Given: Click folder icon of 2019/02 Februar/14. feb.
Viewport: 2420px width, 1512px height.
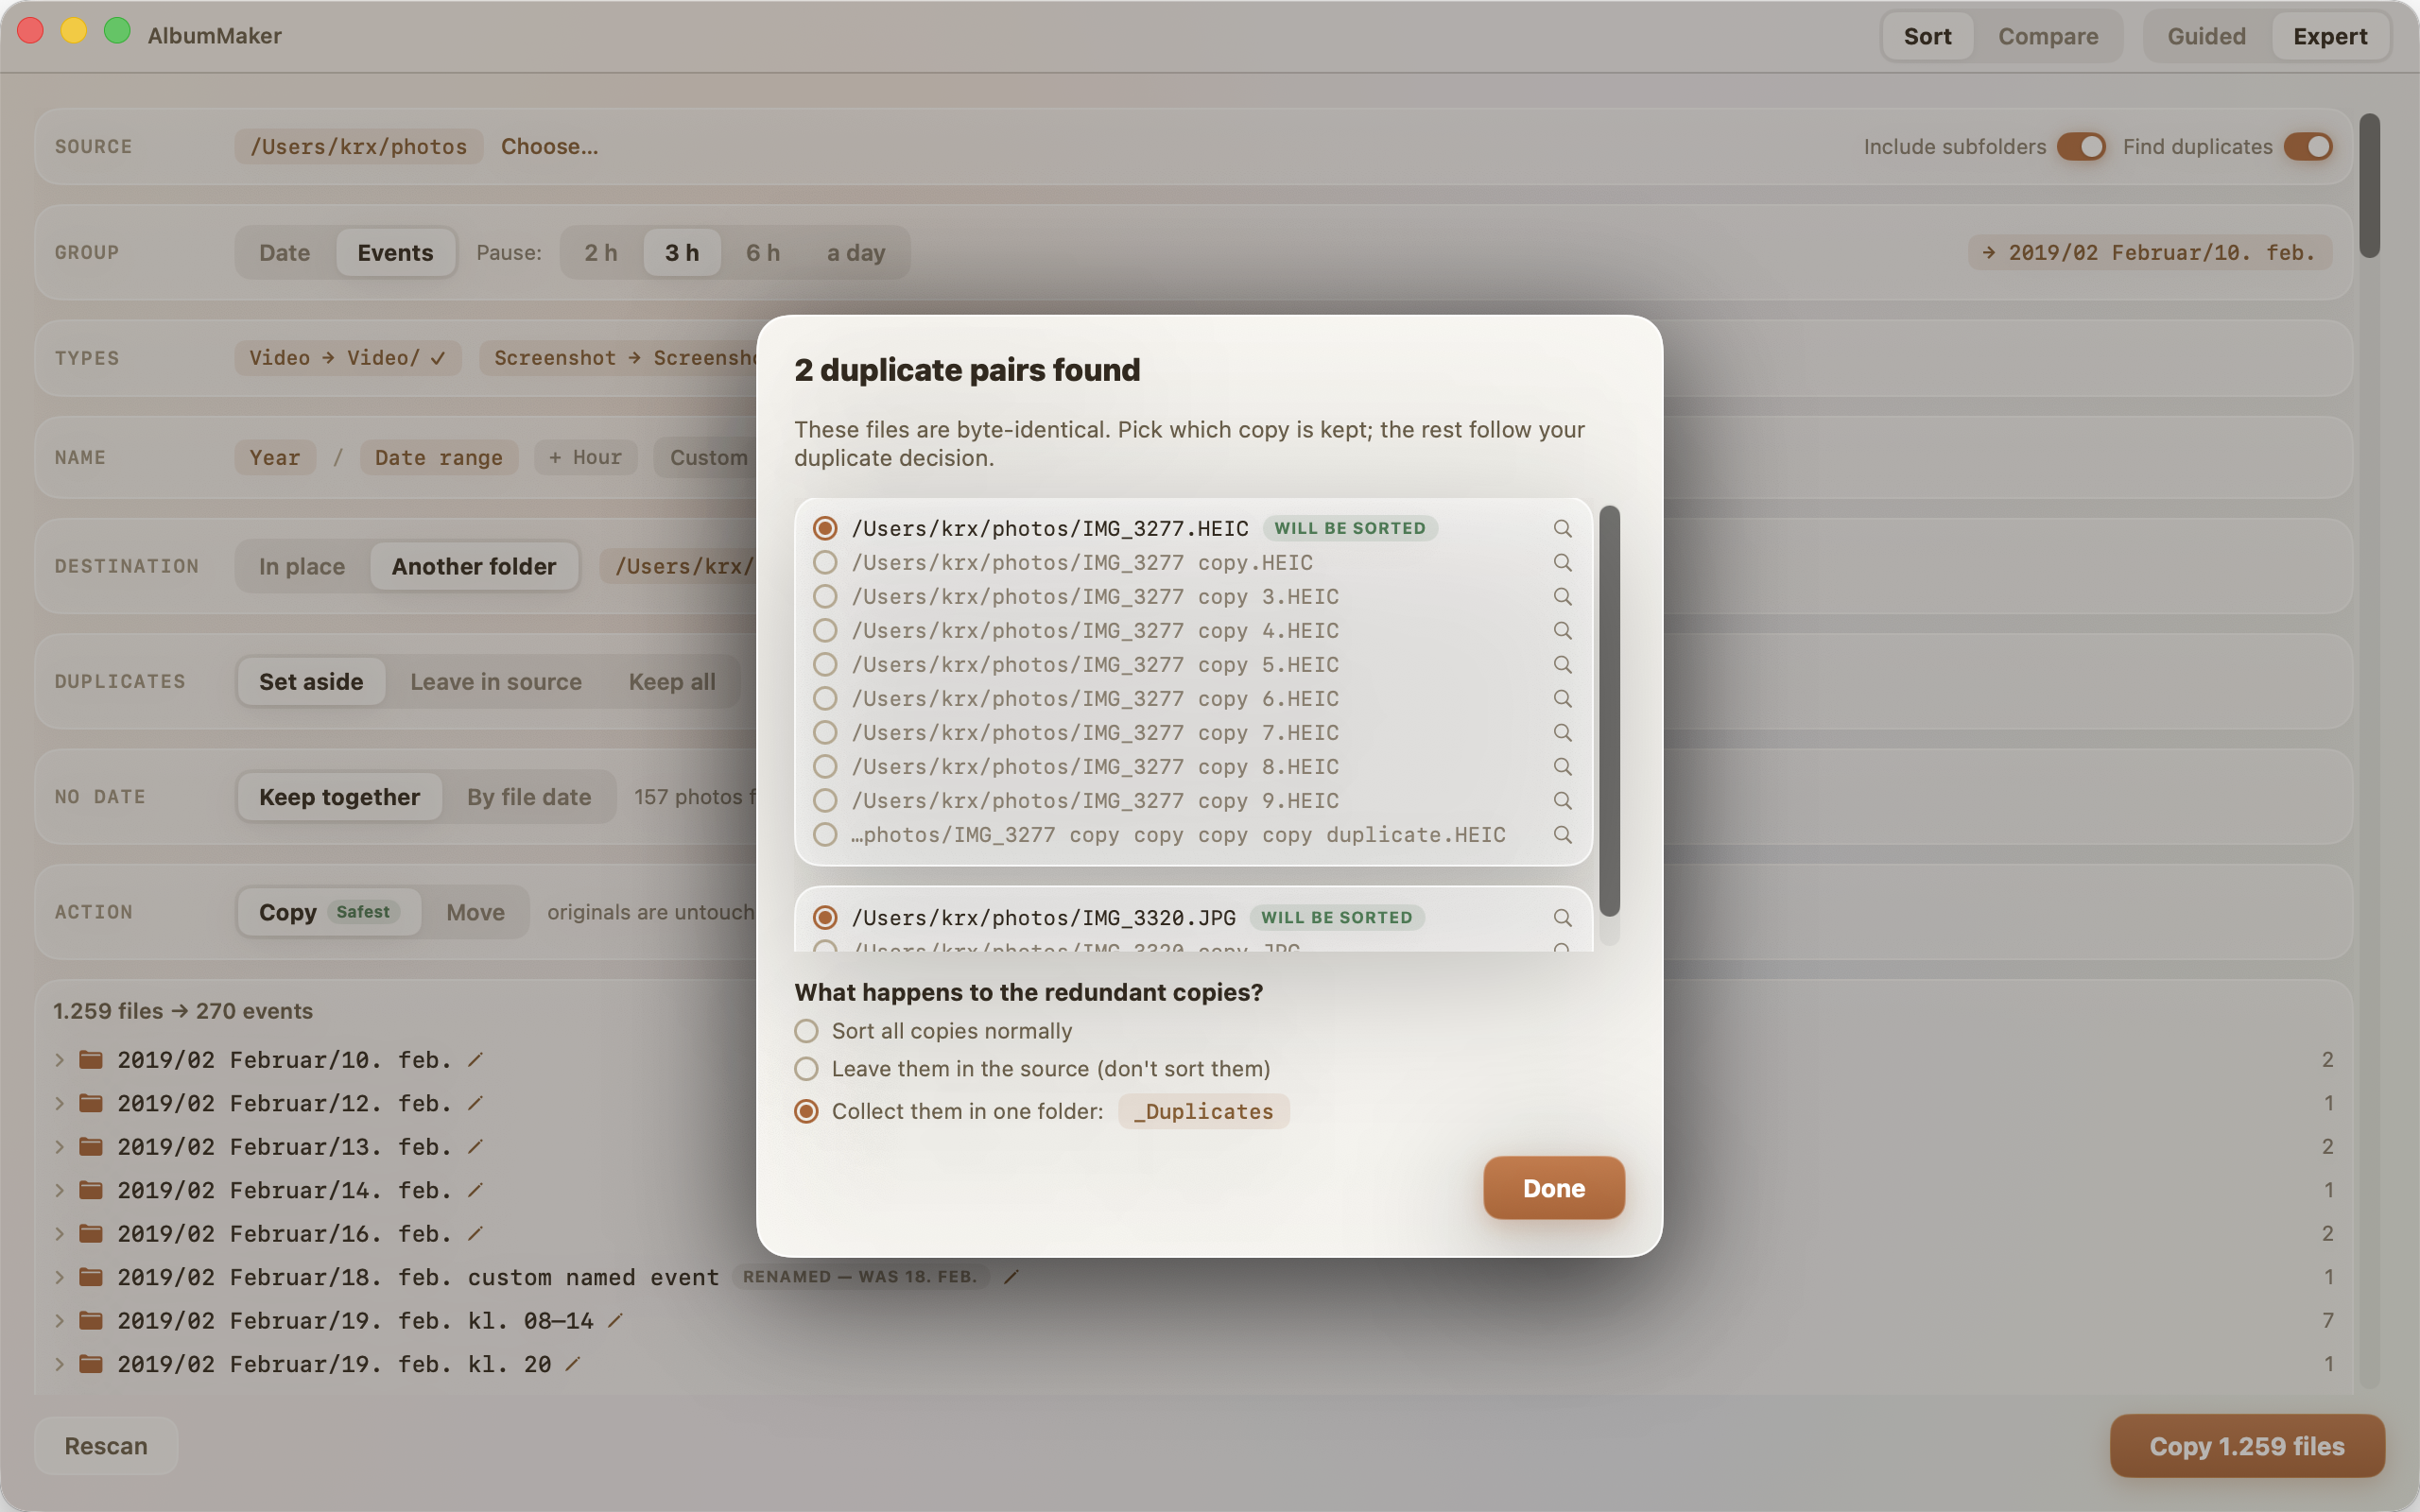Looking at the screenshot, I should coord(91,1189).
